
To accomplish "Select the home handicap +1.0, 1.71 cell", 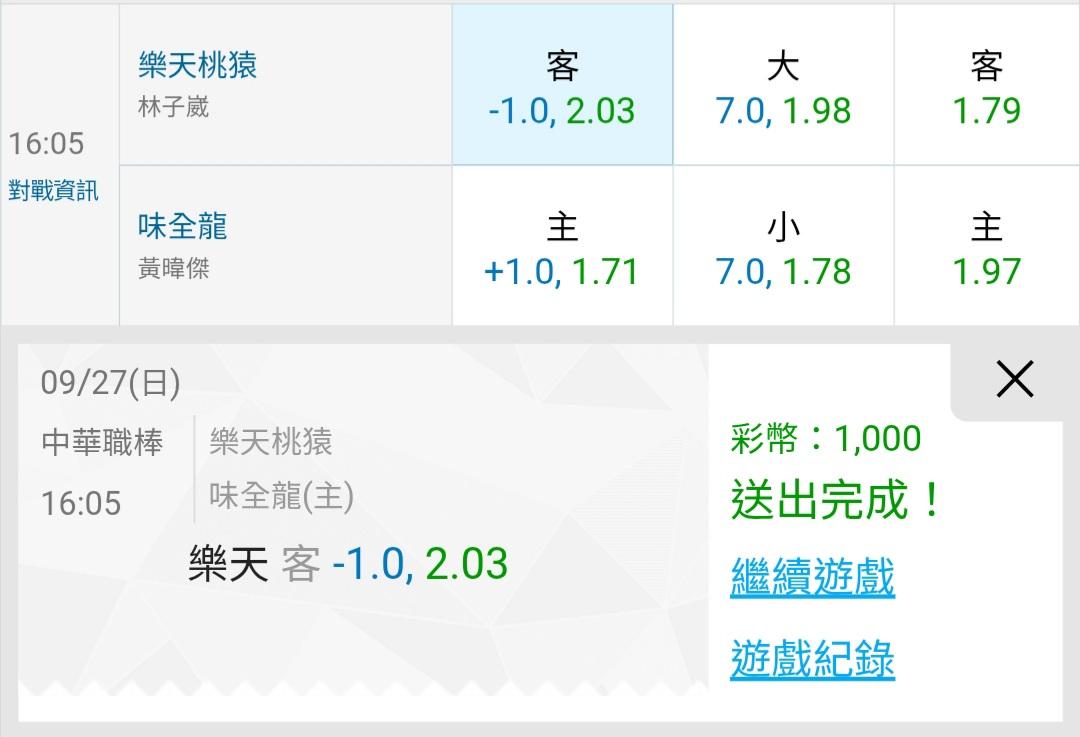I will 562,246.
